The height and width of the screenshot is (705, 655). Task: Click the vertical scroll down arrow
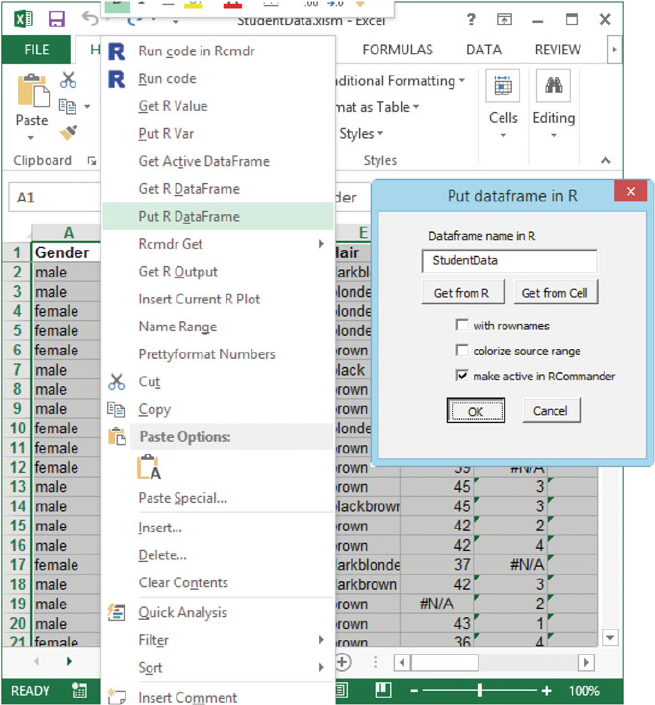610,637
